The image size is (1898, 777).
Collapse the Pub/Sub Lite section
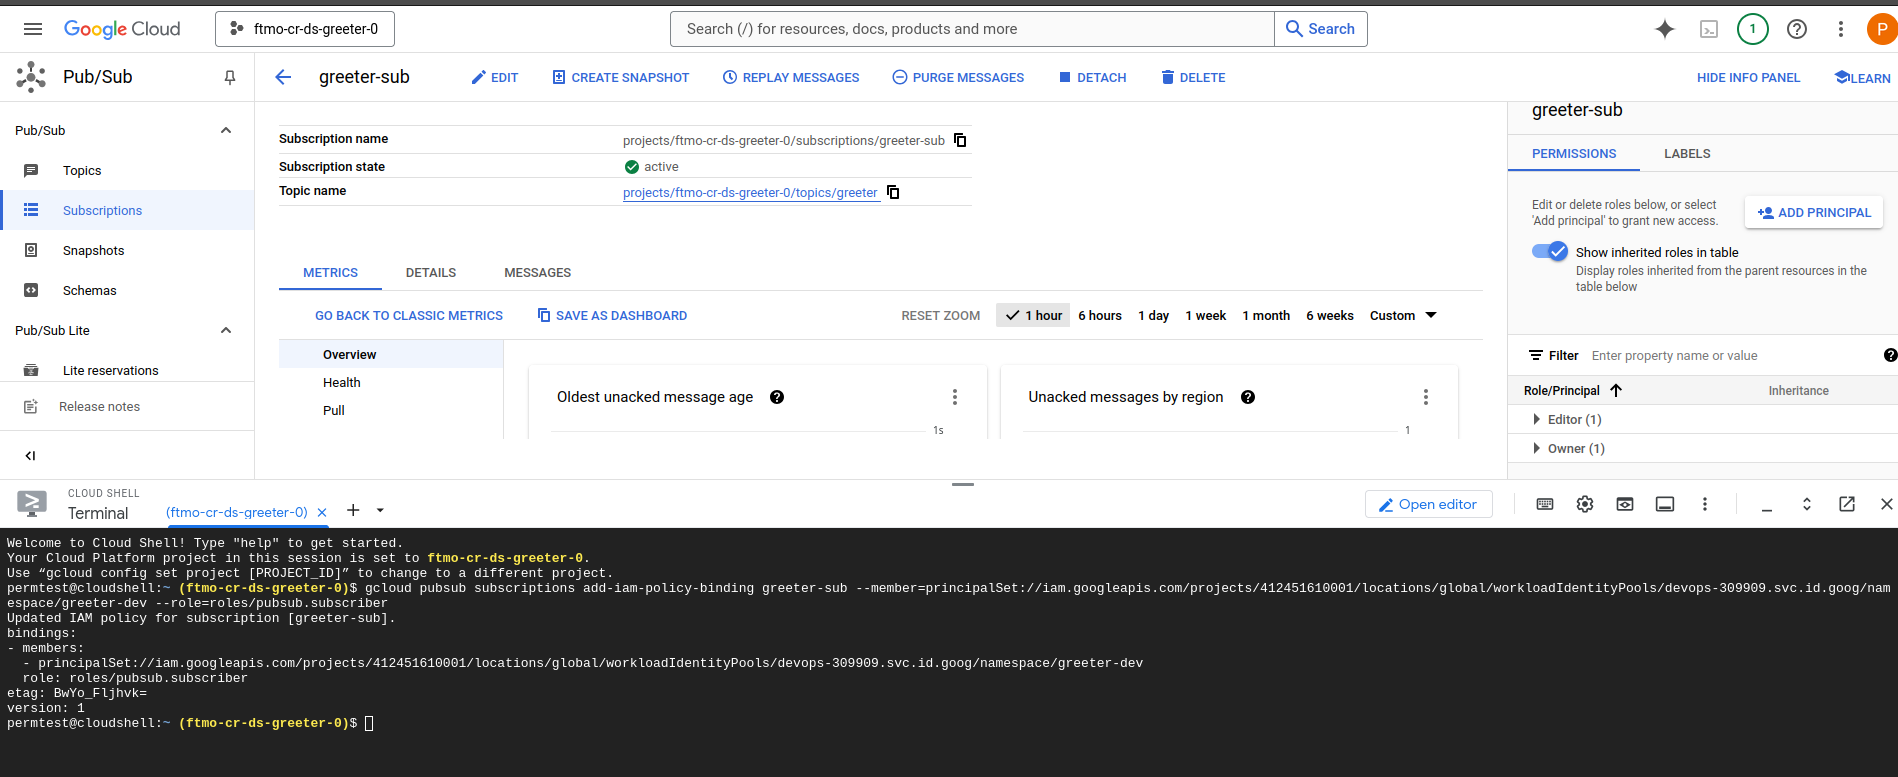point(226,330)
